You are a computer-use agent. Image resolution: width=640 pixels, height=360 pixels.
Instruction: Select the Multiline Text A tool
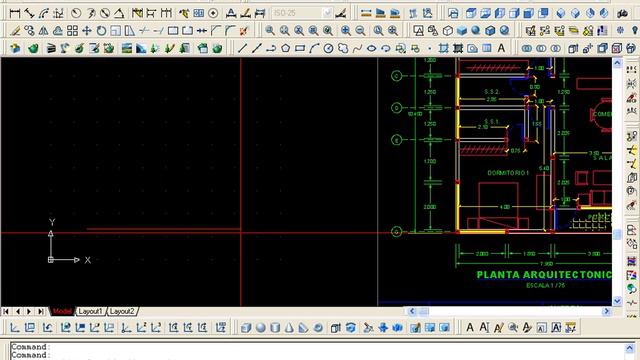(501, 49)
